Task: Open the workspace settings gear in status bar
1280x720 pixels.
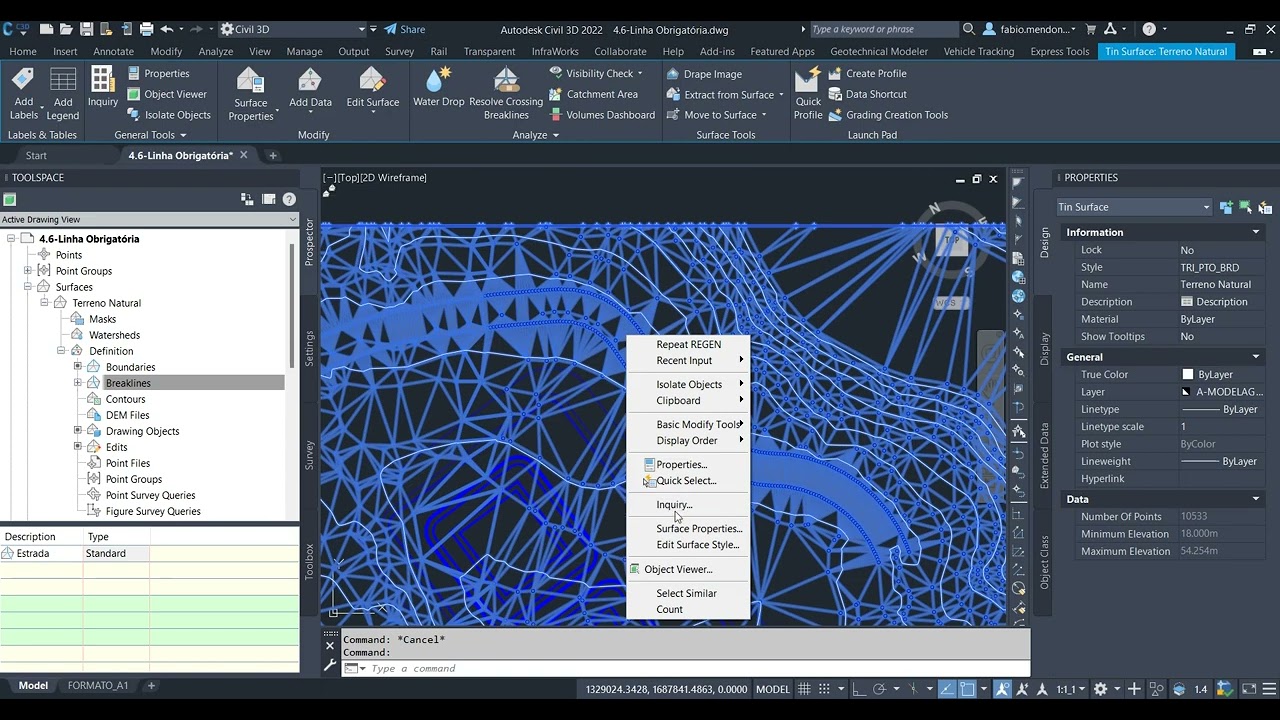Action: coord(1100,689)
